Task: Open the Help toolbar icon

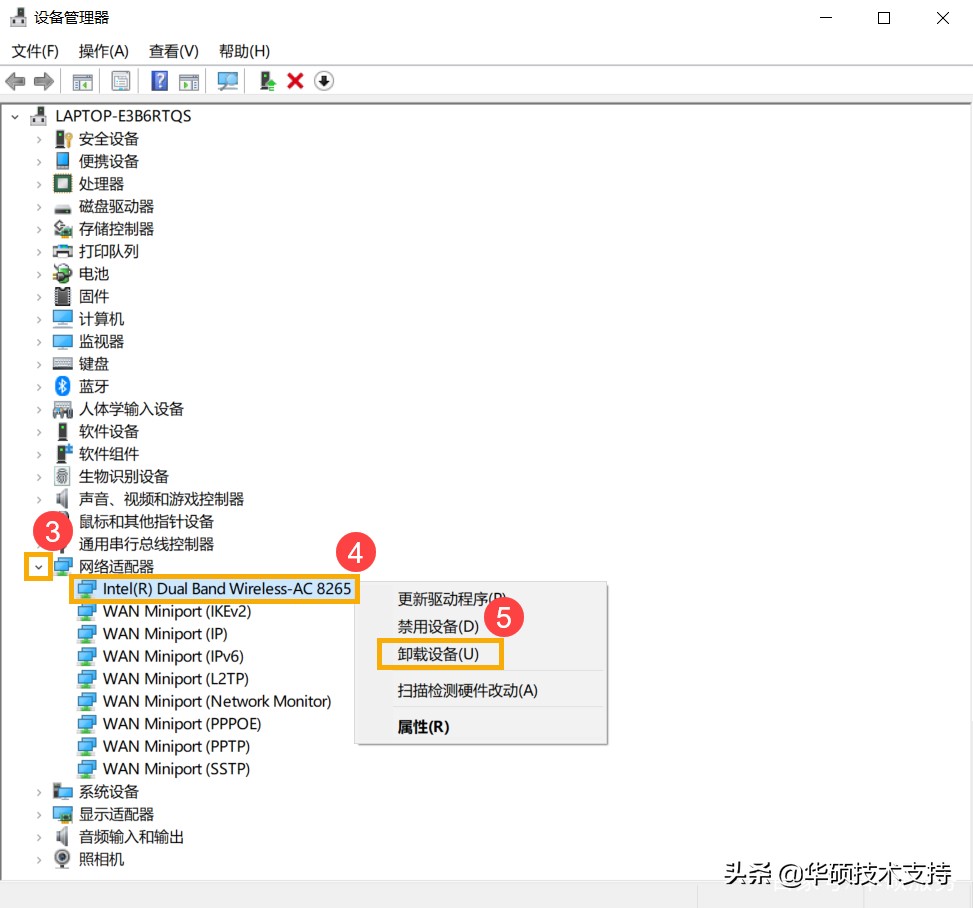Action: click(x=158, y=80)
